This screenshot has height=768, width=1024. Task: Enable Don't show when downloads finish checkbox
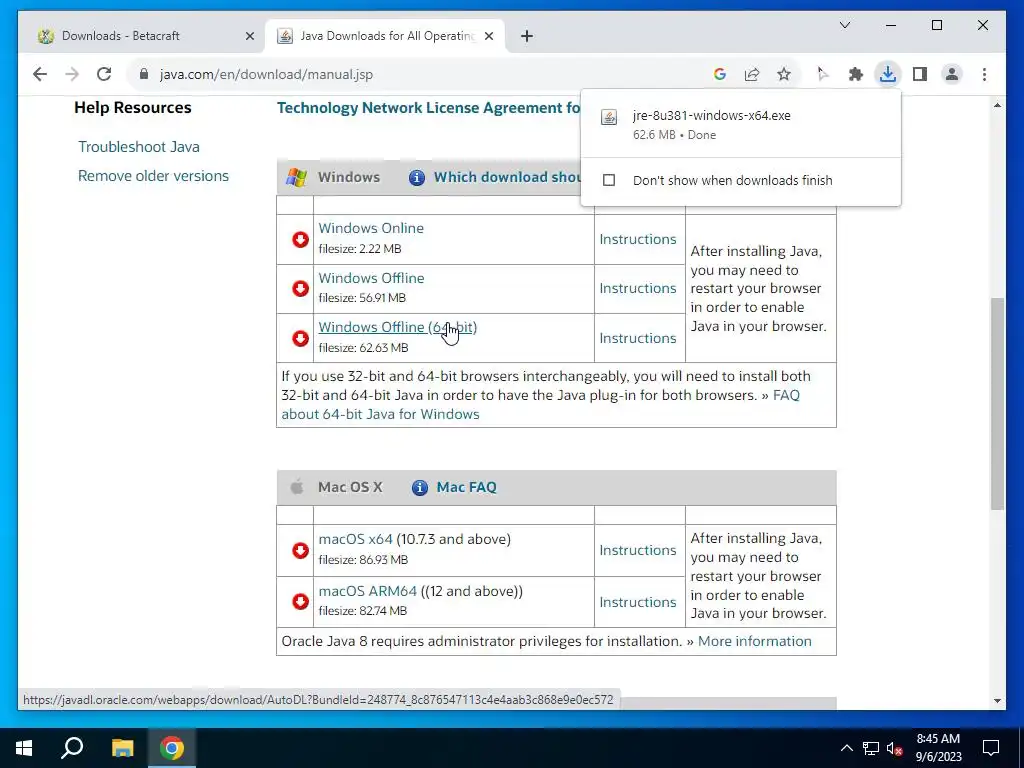tap(609, 180)
